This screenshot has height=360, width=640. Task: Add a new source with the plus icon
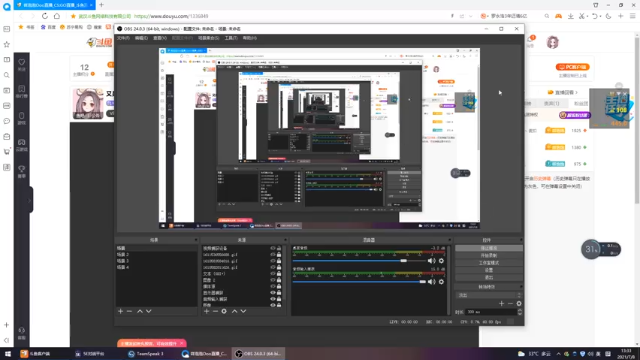coord(207,311)
